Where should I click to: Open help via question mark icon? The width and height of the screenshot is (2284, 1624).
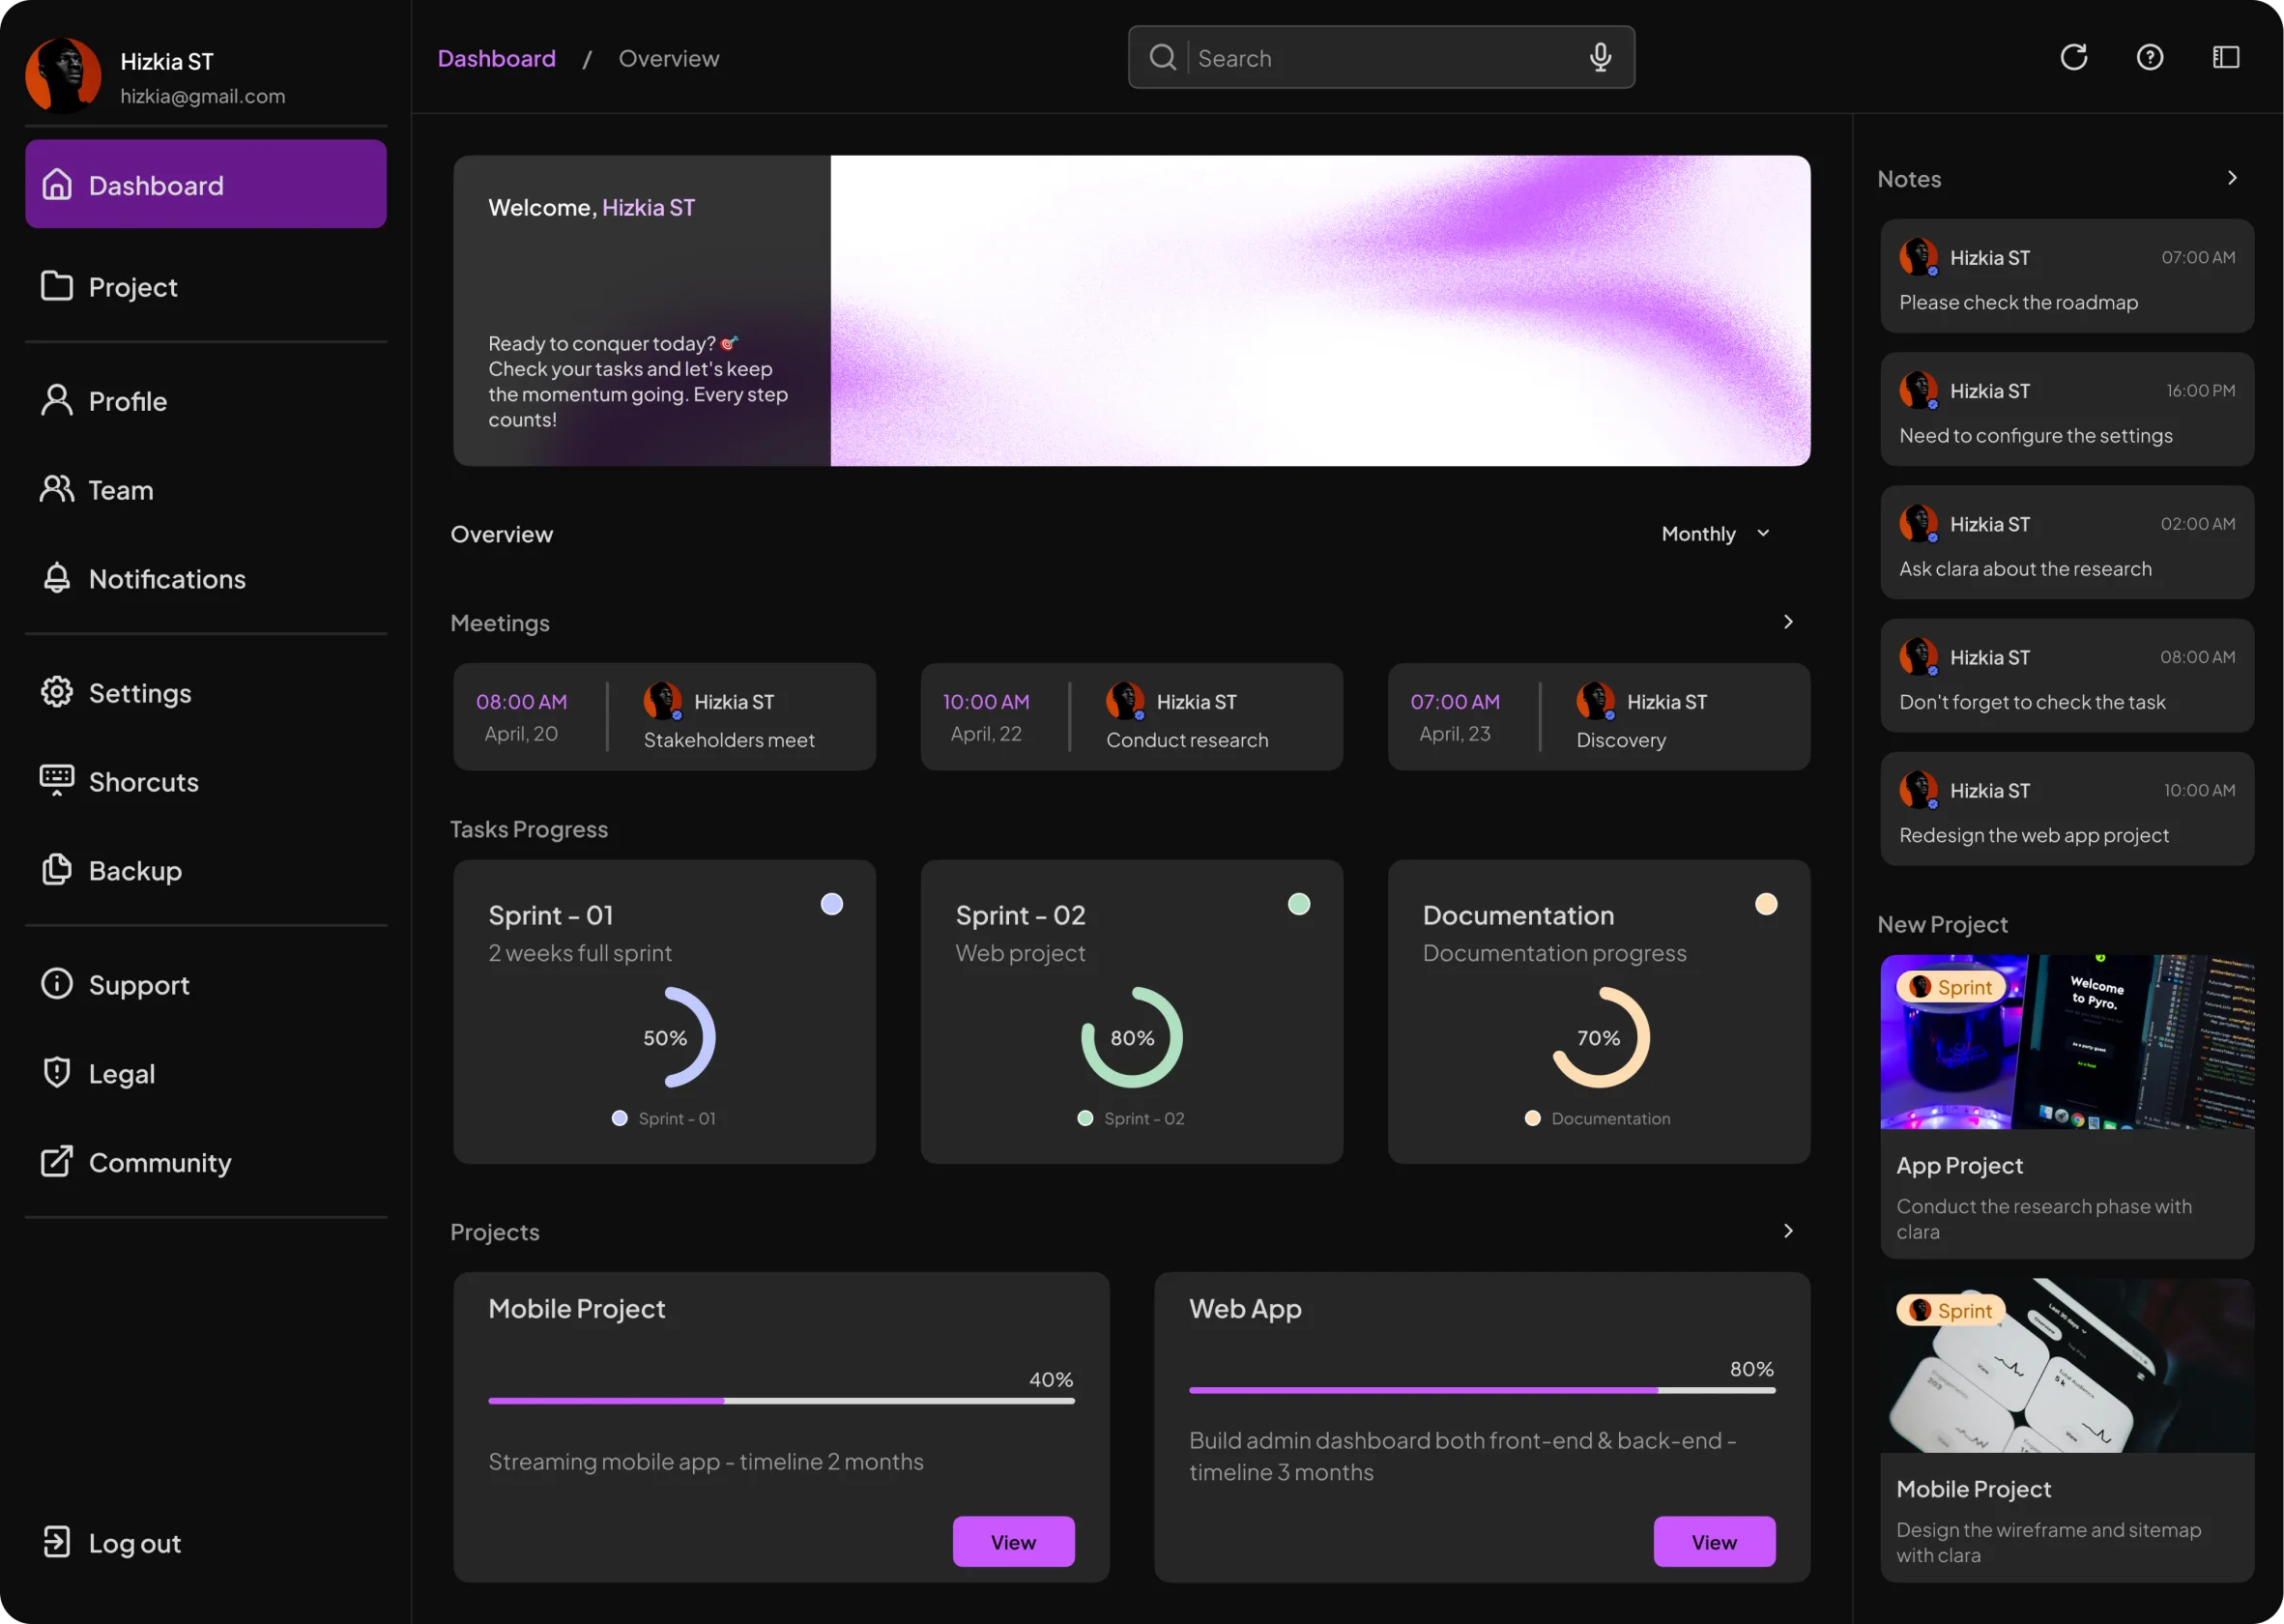point(2149,57)
